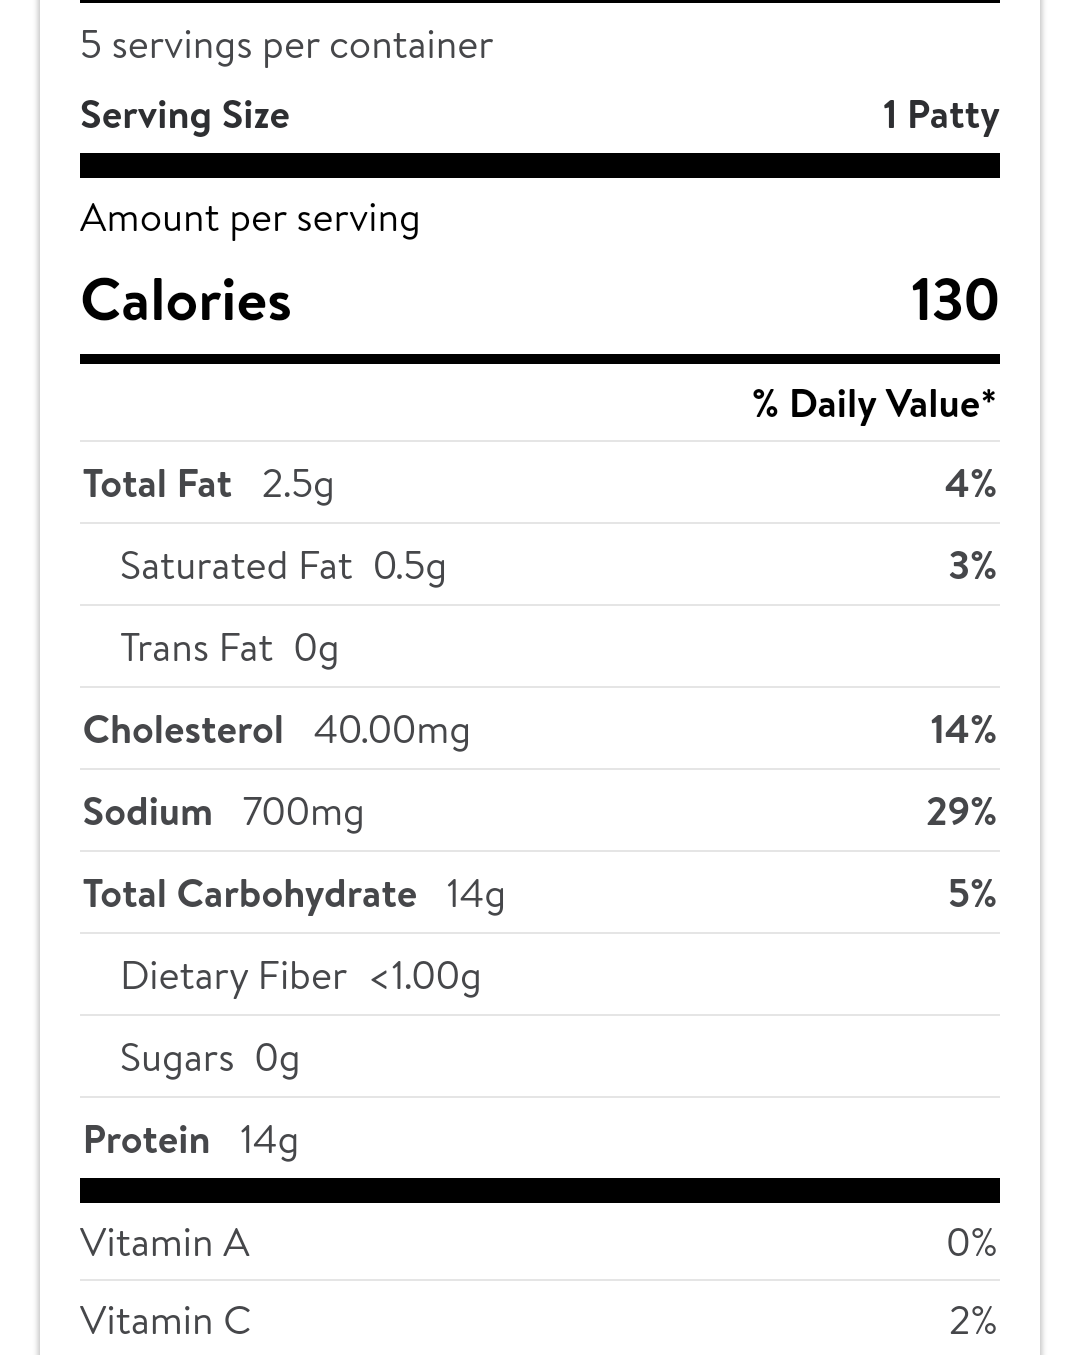Viewport: 1080px width, 1355px height.
Task: Tap the Protein 14g entry
Action: 190,1141
